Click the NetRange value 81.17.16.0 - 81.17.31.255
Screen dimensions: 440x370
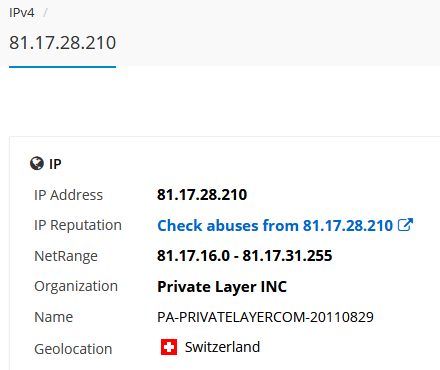[x=245, y=256]
